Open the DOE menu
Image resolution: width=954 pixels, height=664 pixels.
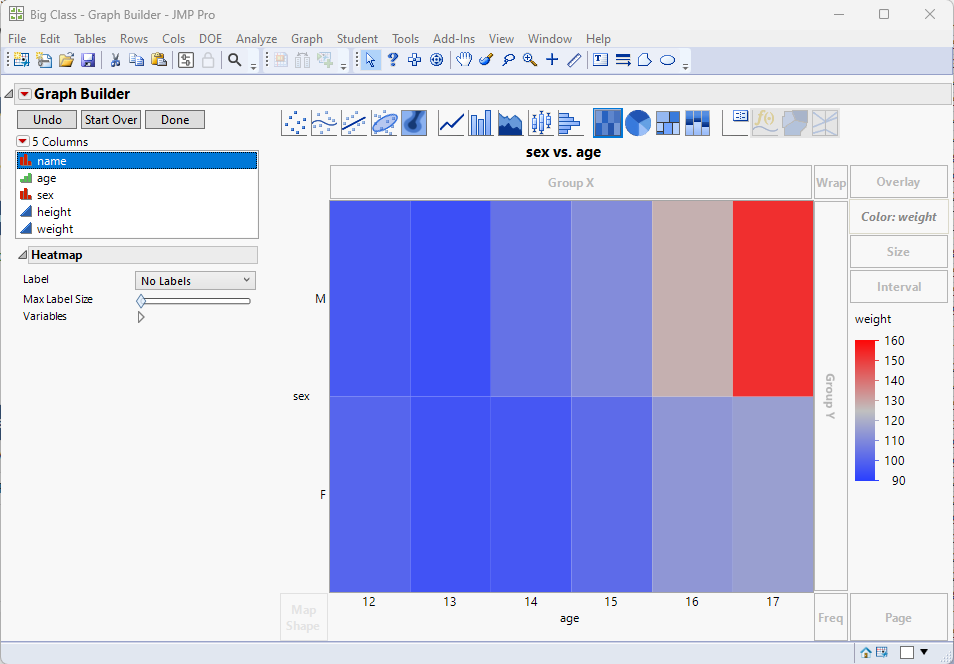point(210,38)
